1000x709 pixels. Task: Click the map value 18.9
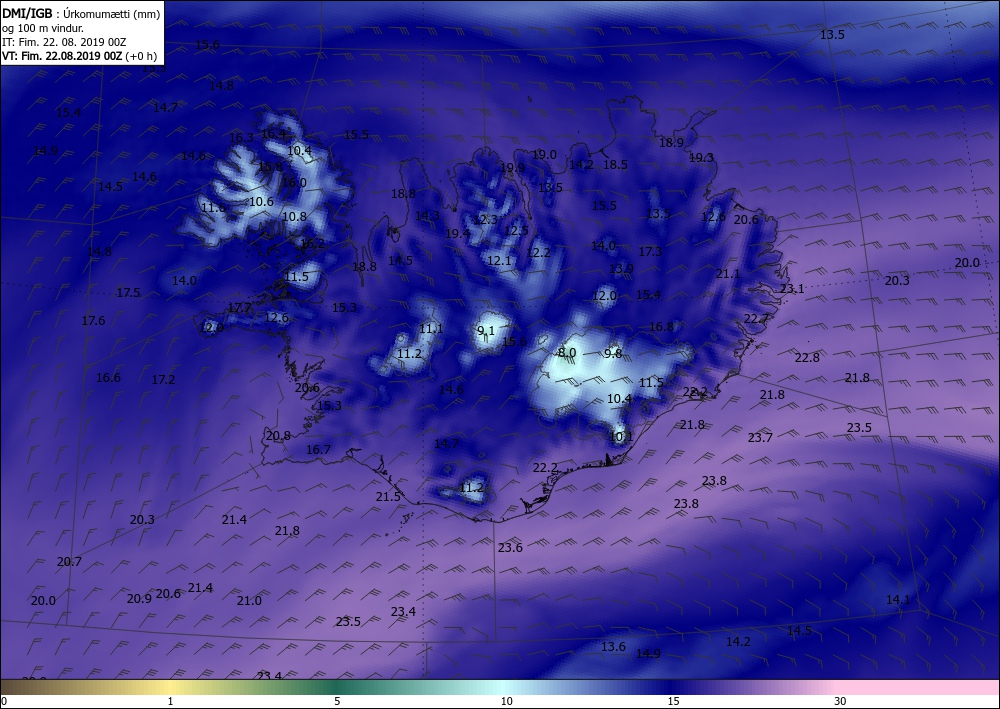click(671, 143)
